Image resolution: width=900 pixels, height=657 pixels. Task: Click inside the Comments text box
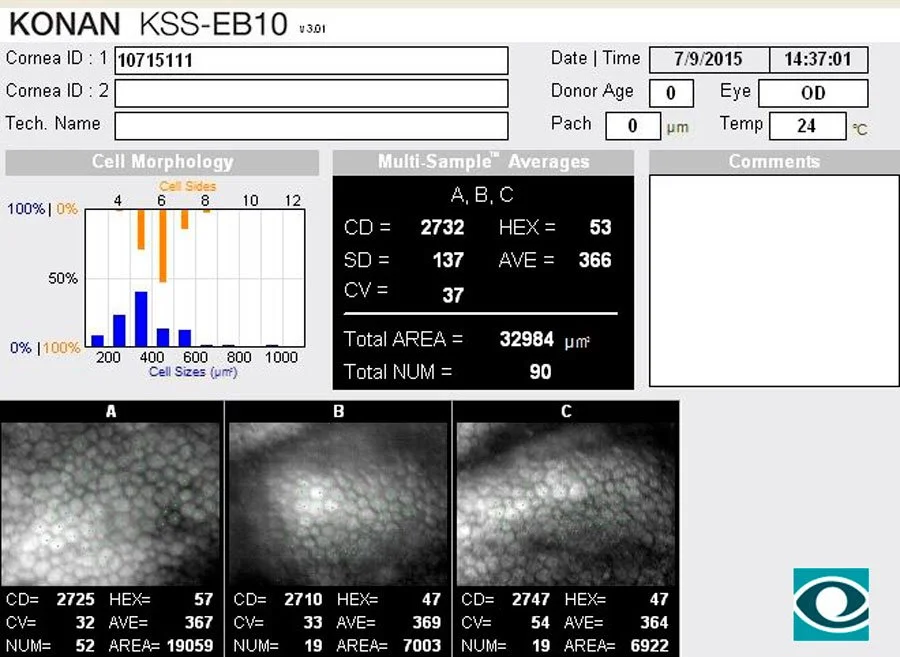click(774, 281)
